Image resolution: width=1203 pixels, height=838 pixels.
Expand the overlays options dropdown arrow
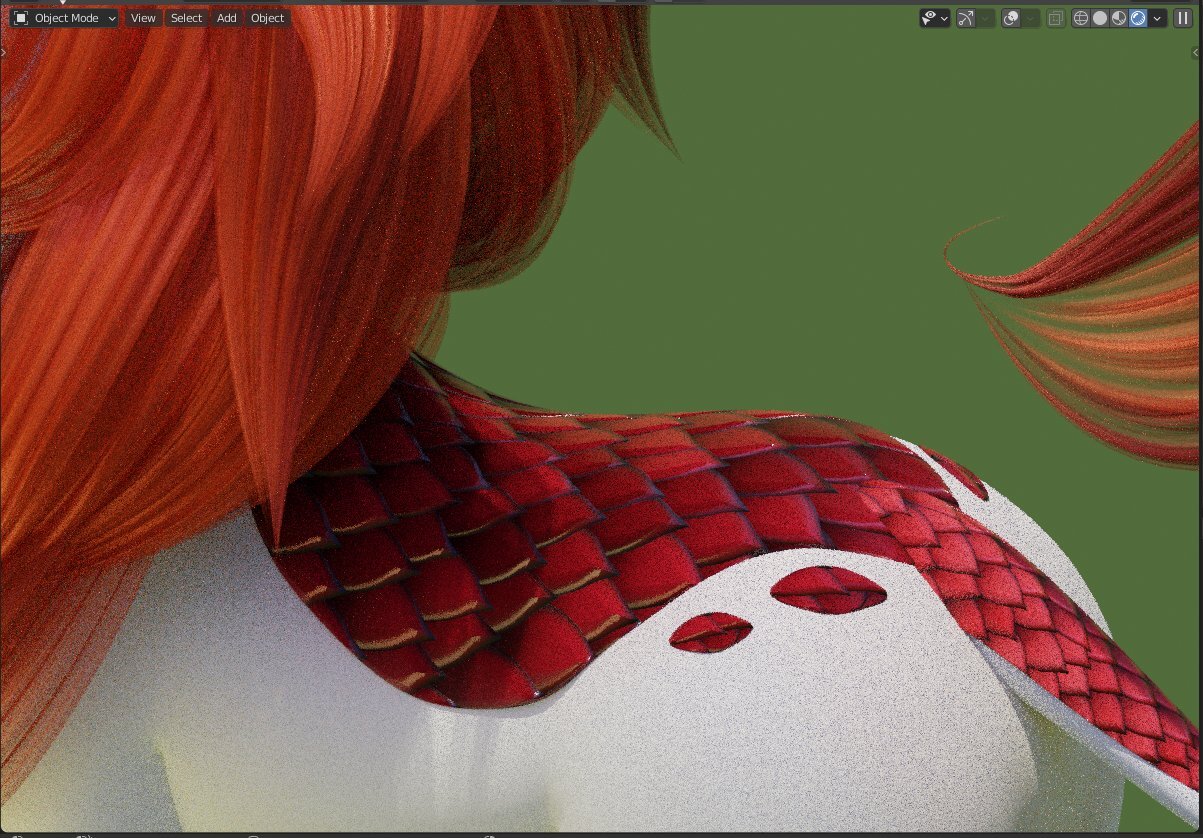click(x=1031, y=18)
